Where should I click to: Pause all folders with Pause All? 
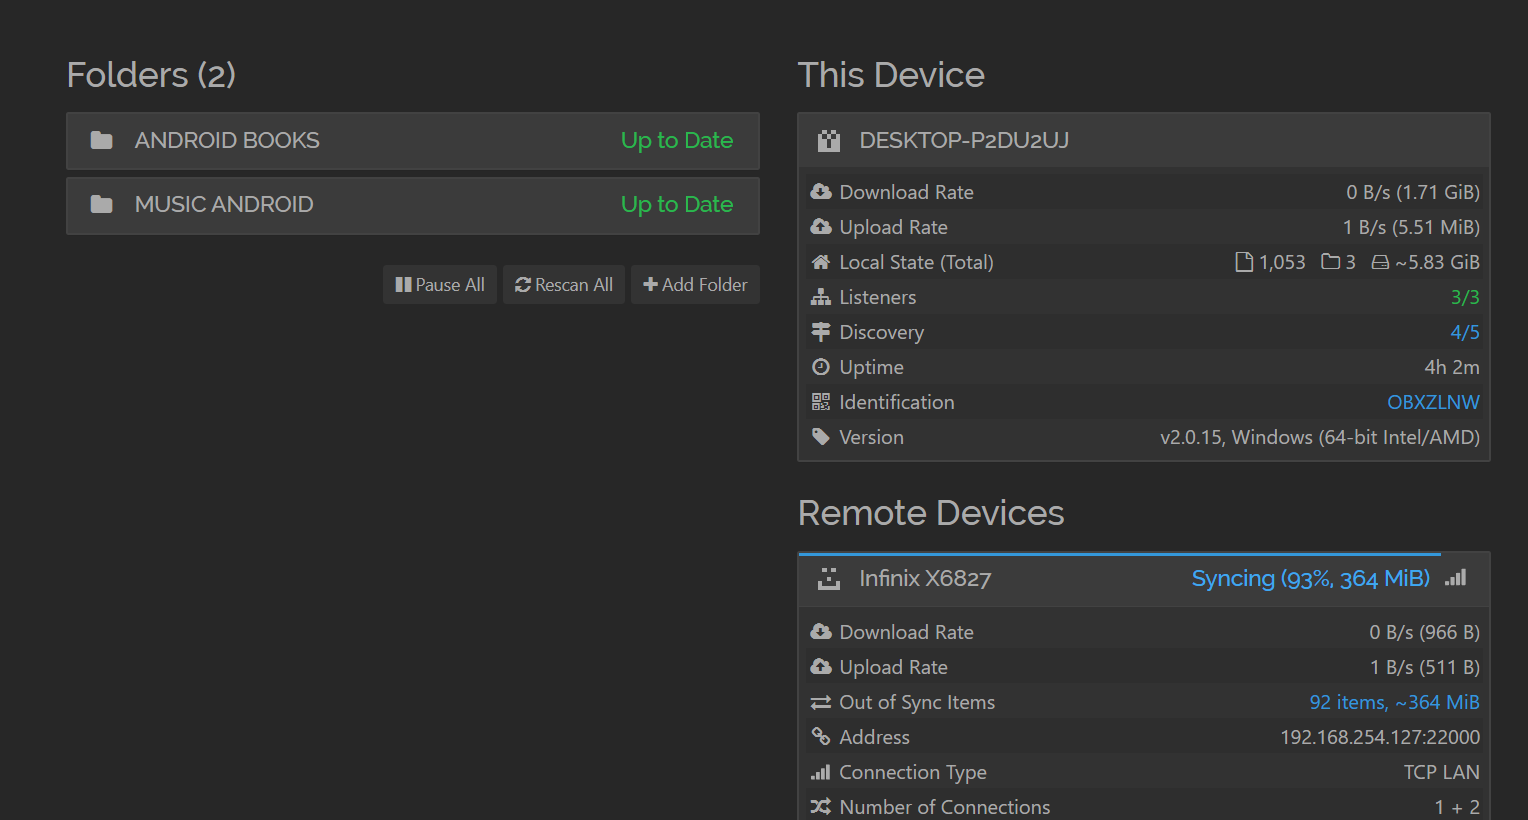click(440, 285)
